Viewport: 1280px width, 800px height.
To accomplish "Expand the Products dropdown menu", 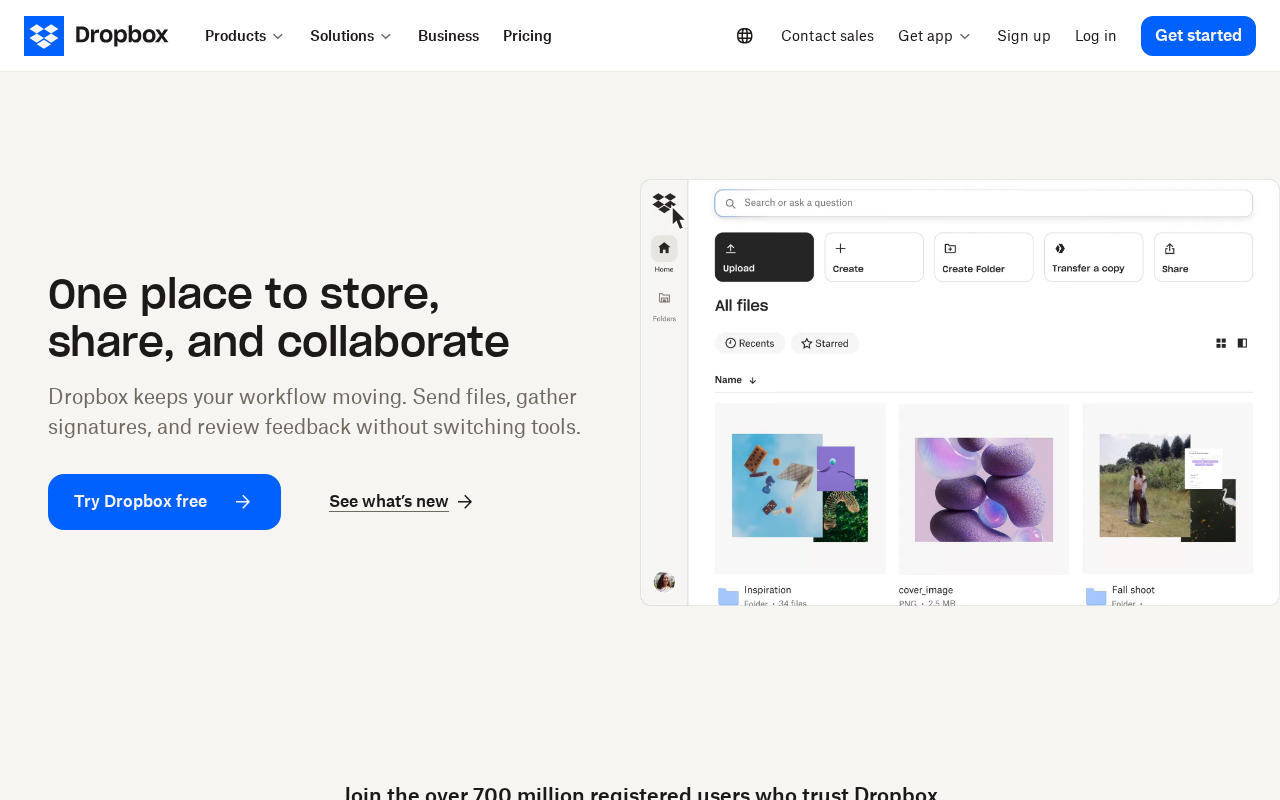I will [x=244, y=36].
